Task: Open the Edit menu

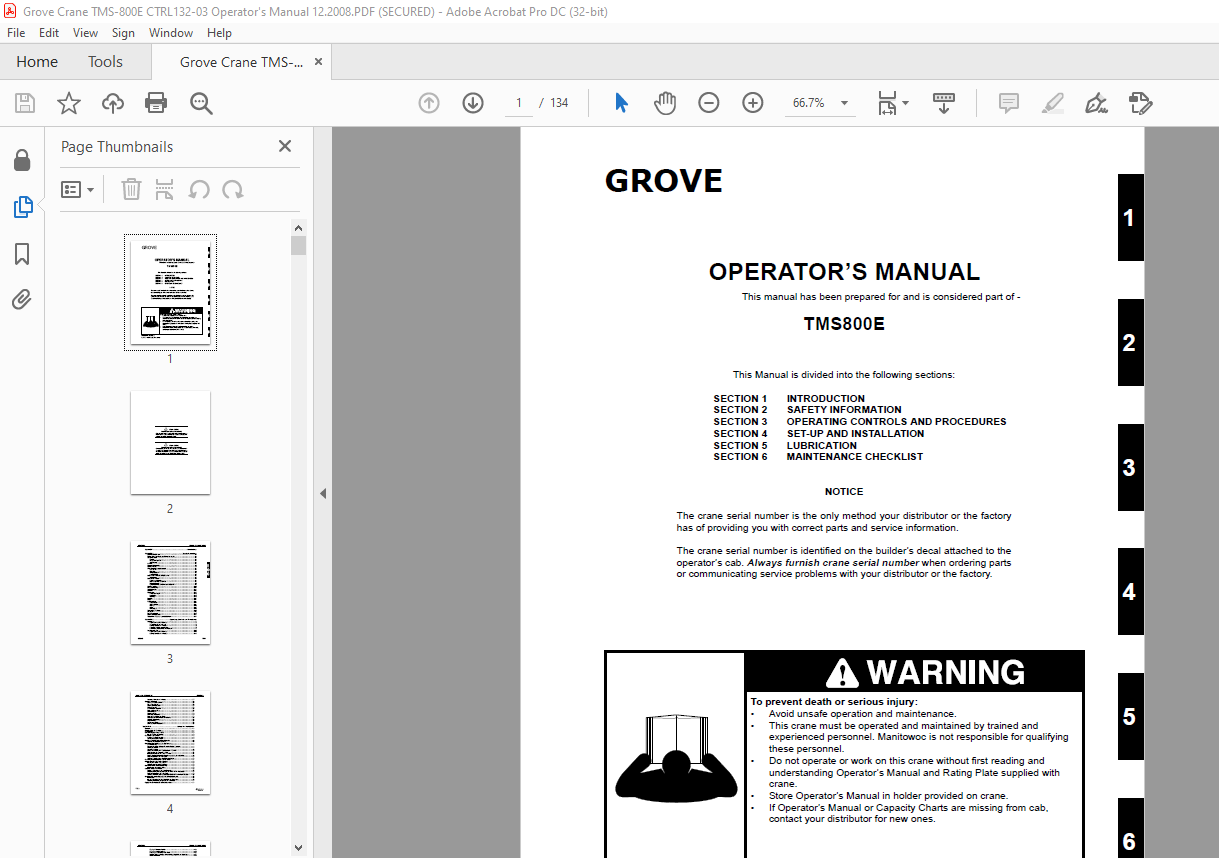Action: [x=49, y=33]
